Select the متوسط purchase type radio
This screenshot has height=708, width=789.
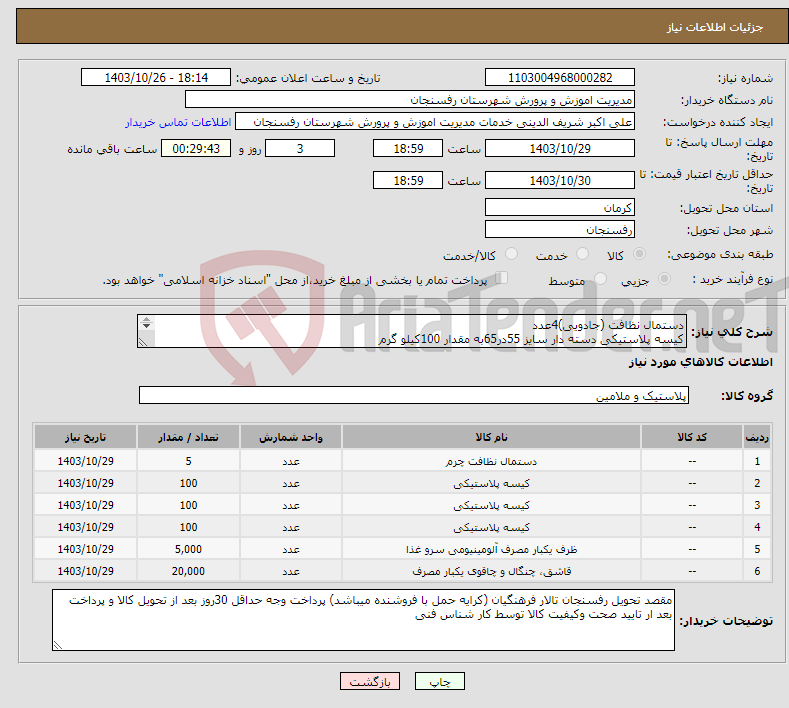600,279
